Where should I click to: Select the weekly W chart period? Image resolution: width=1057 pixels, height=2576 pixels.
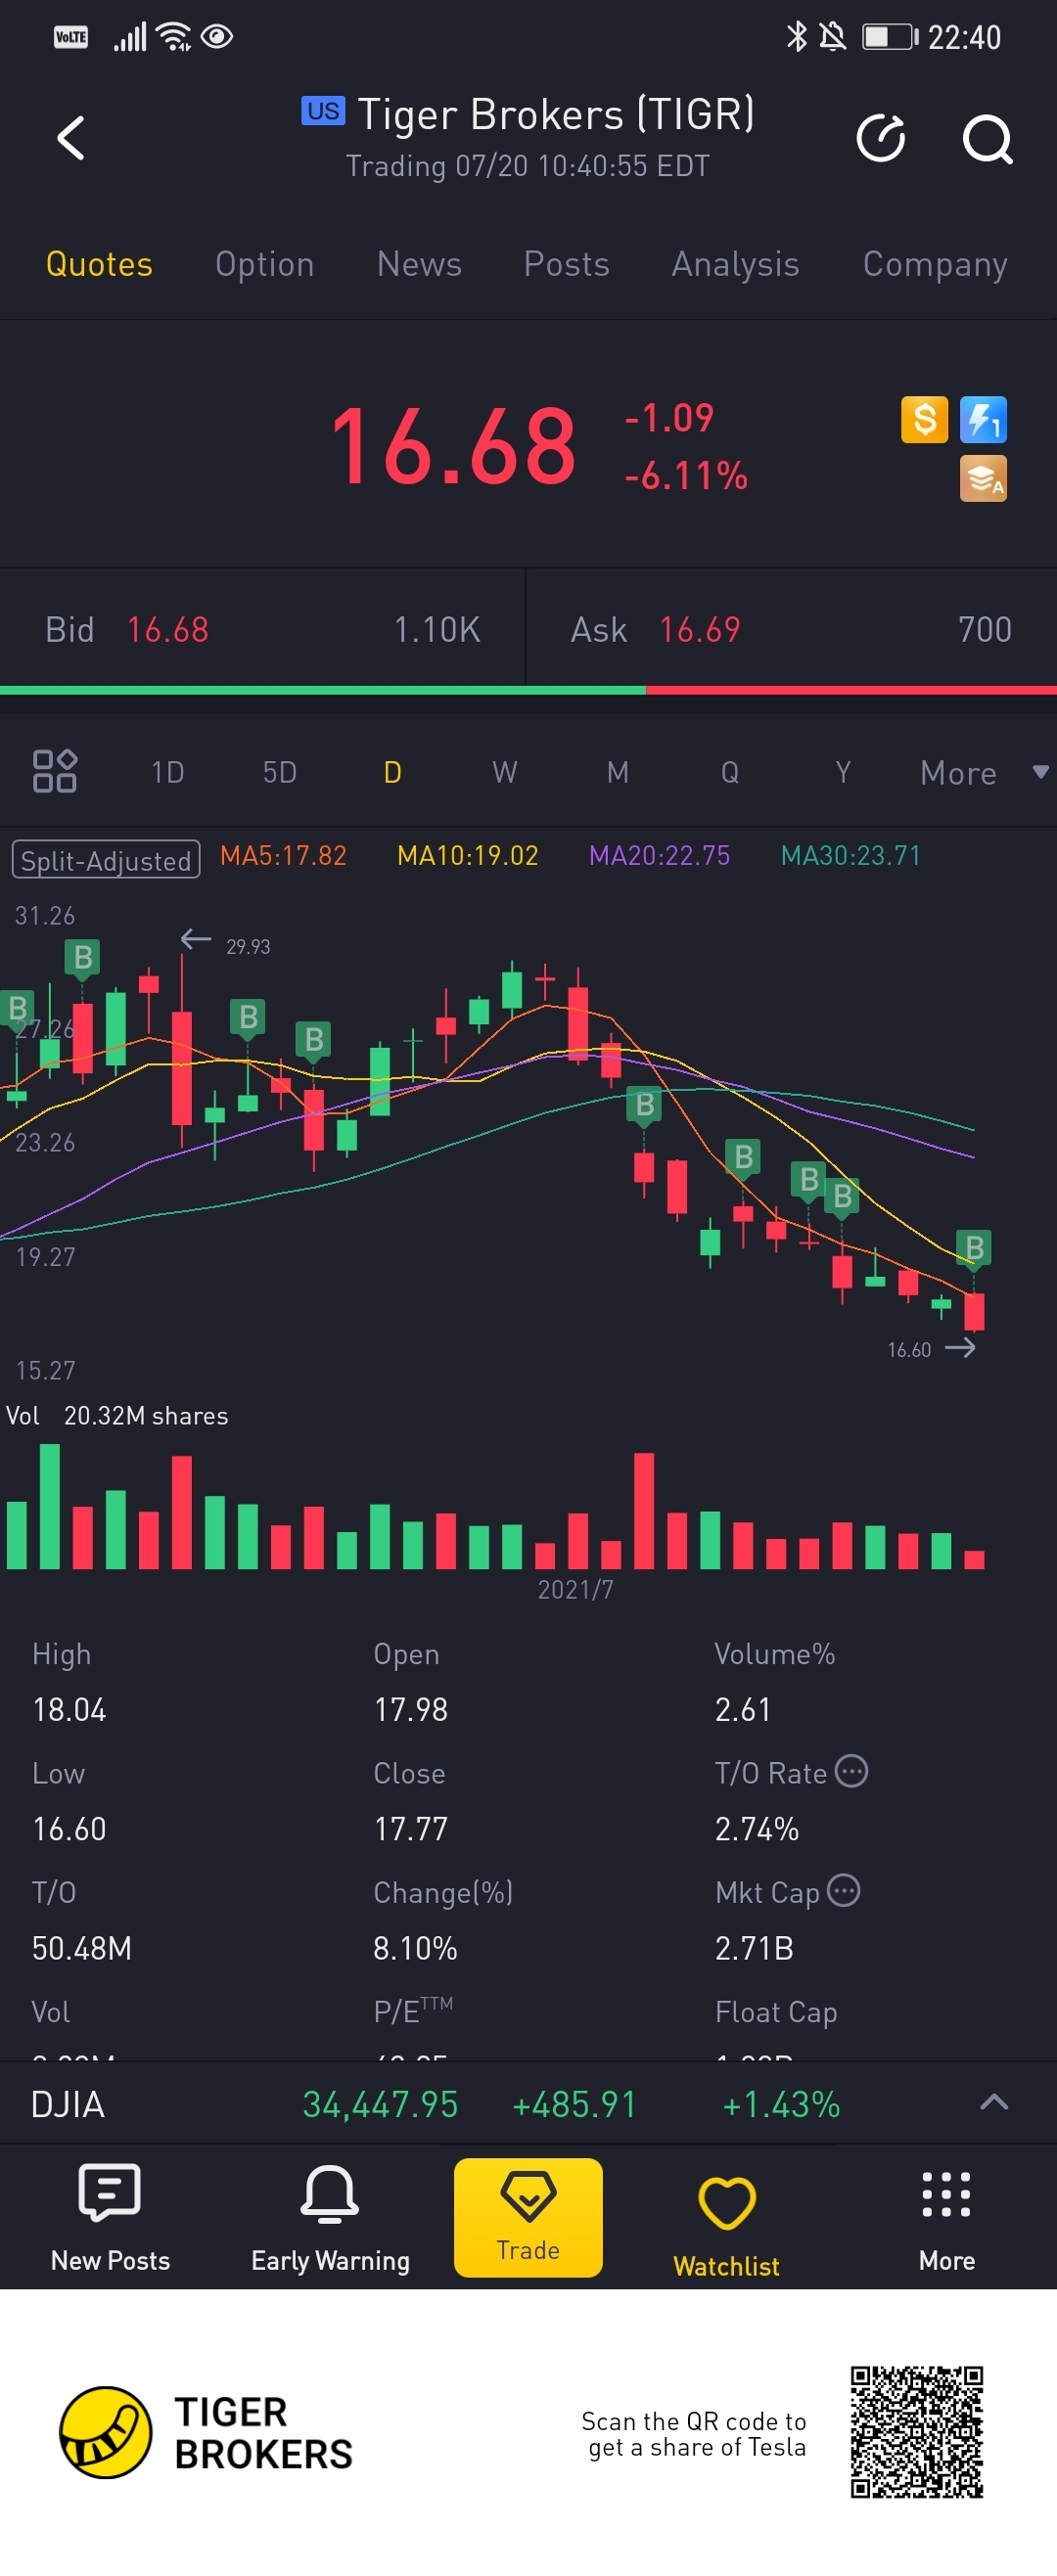point(505,772)
